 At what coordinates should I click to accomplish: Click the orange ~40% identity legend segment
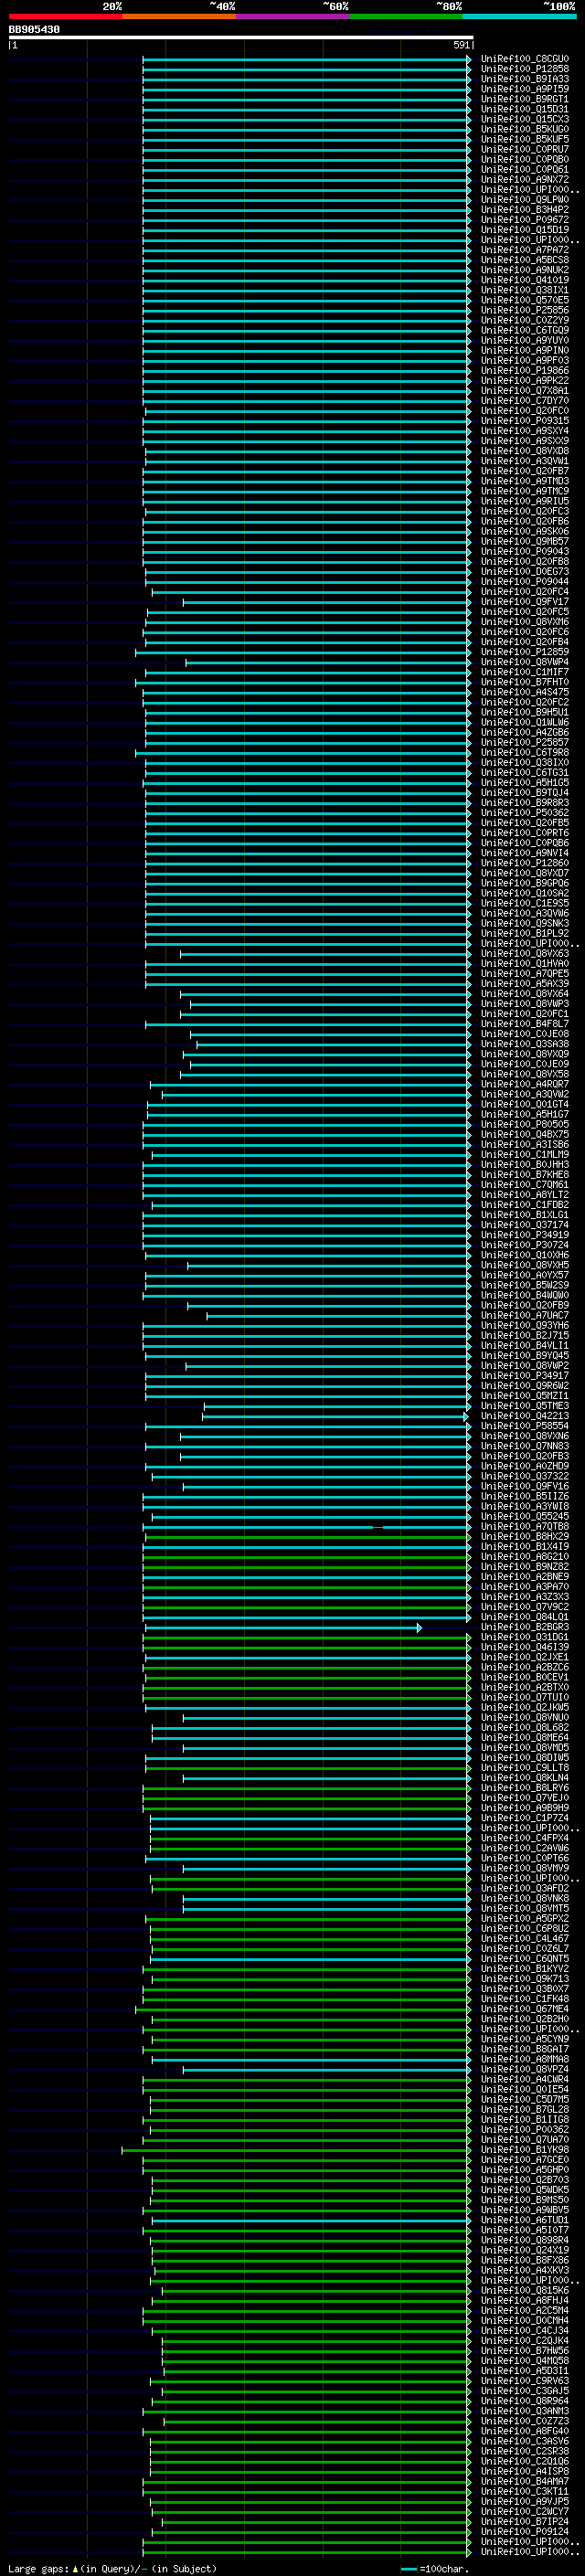pyautogui.click(x=179, y=16)
